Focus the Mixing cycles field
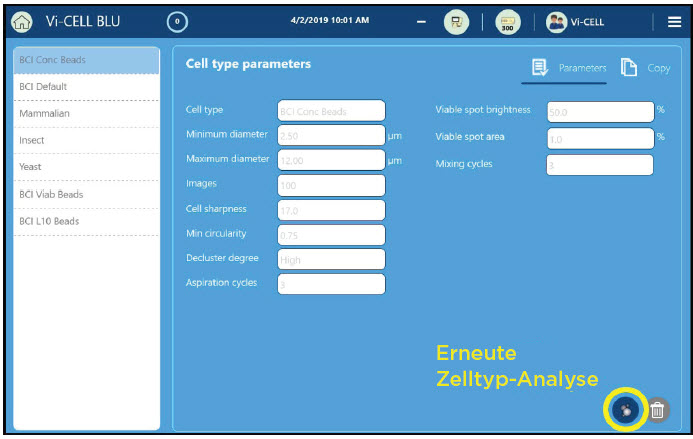The width and height of the screenshot is (693, 439). click(x=600, y=165)
